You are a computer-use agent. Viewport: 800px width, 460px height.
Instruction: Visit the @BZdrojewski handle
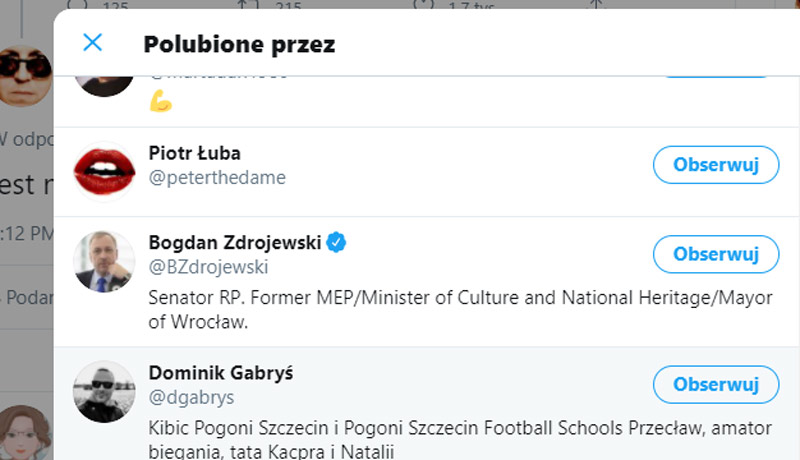(208, 268)
